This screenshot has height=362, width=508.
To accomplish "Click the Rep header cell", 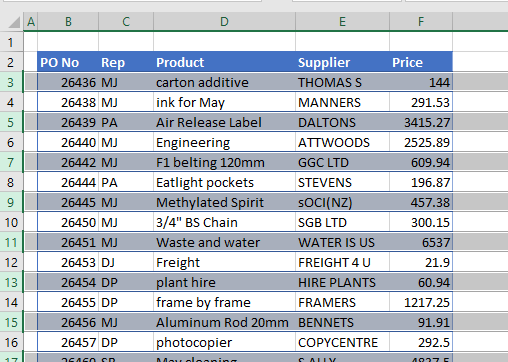I will pos(126,62).
